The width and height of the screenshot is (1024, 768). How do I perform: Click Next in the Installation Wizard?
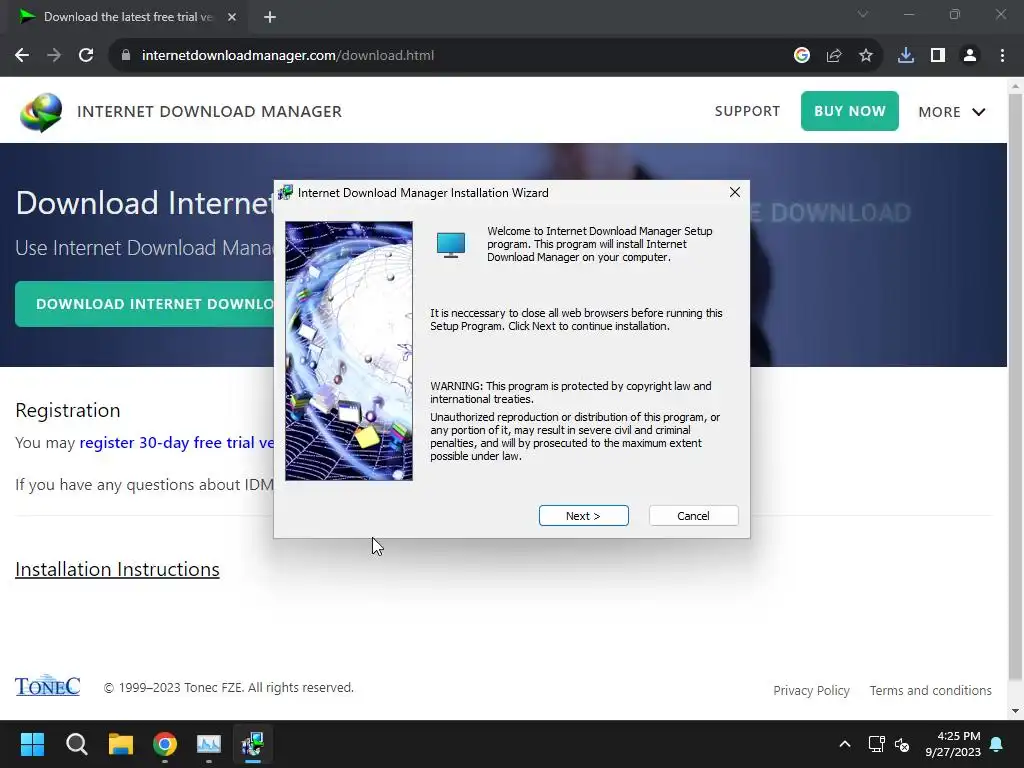(583, 515)
